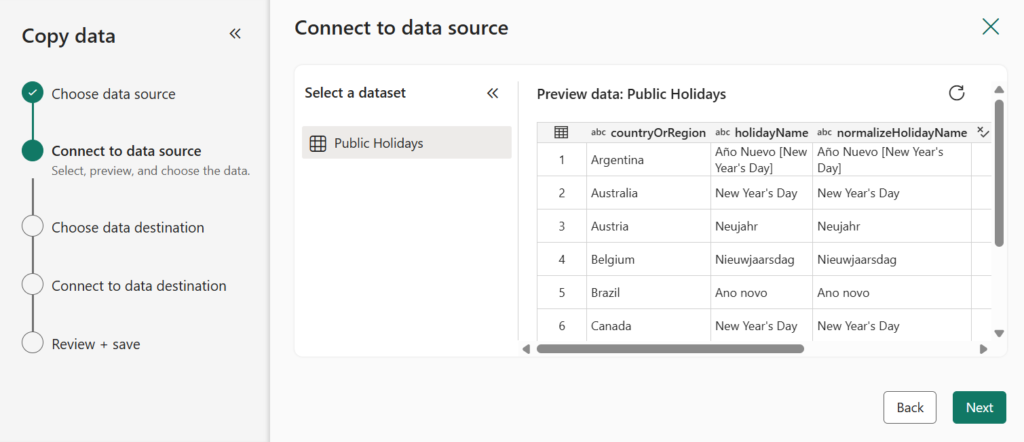Click the table grid icon in header
1024x442 pixels.
coord(561,132)
